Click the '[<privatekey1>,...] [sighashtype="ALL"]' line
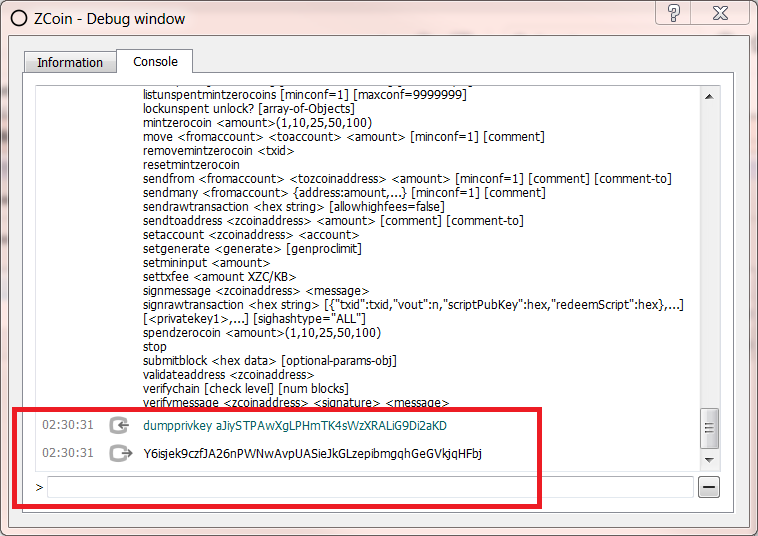Image resolution: width=758 pixels, height=536 pixels. click(254, 319)
